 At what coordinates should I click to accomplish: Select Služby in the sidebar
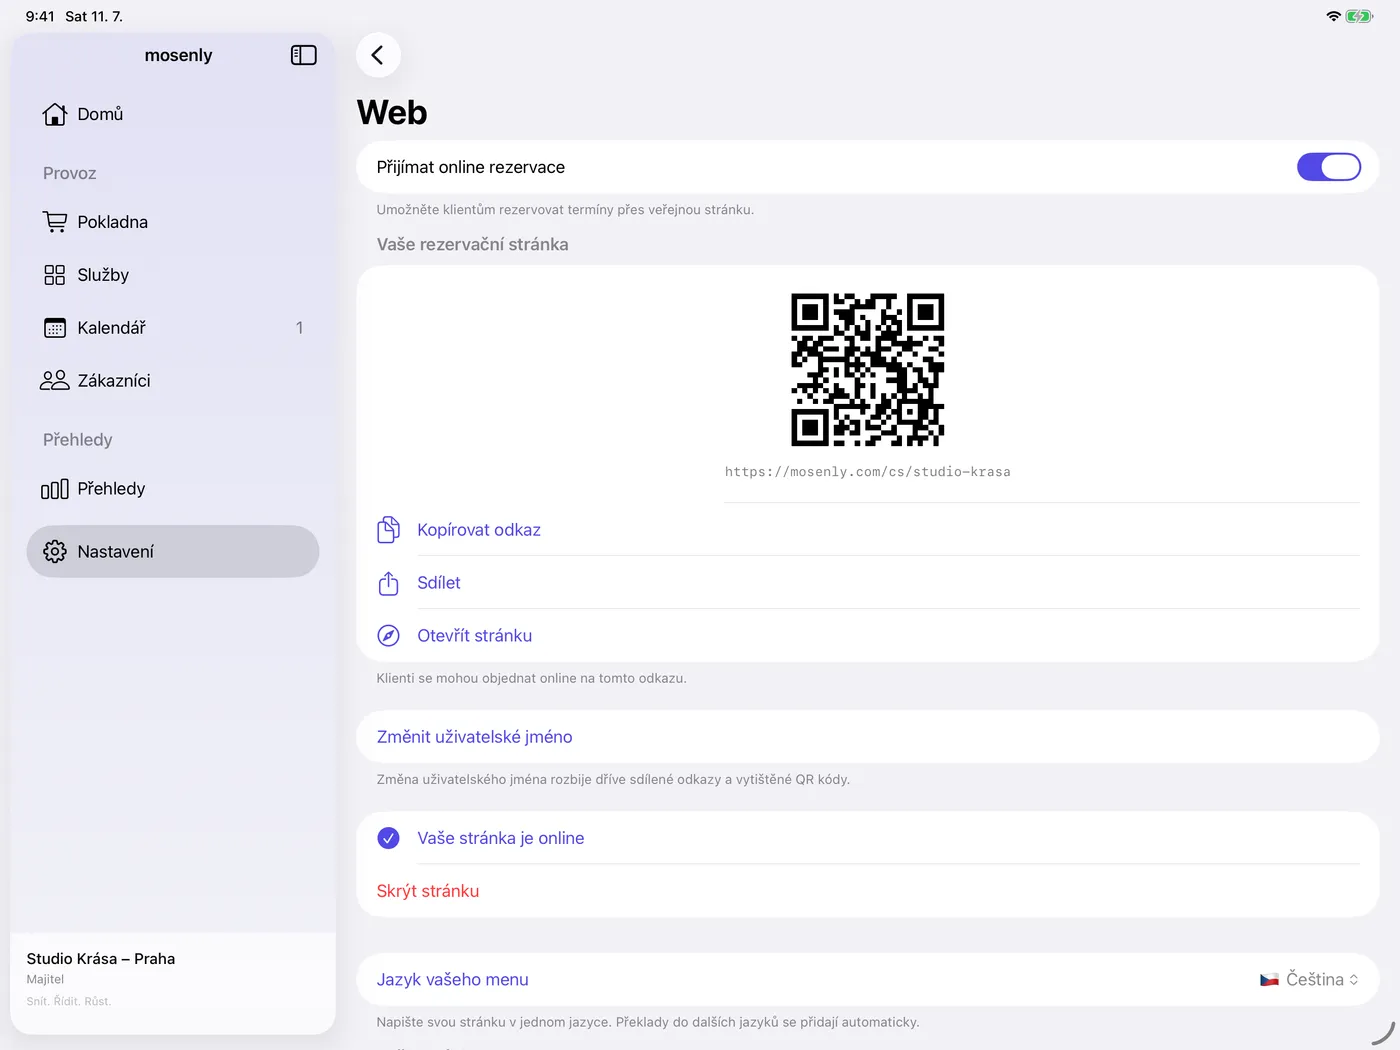tap(173, 275)
